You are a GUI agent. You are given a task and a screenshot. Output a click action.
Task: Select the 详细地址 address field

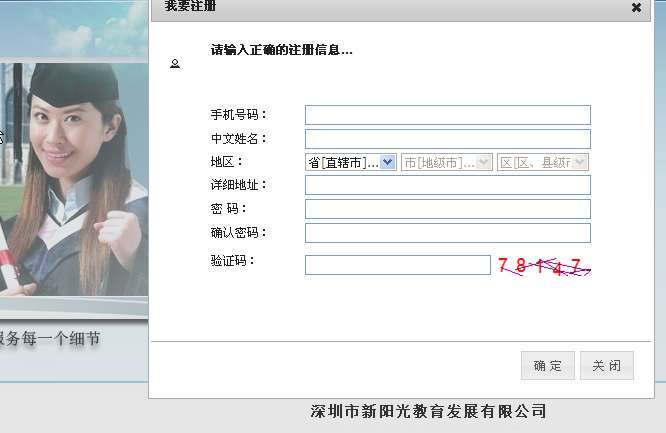pyautogui.click(x=447, y=185)
